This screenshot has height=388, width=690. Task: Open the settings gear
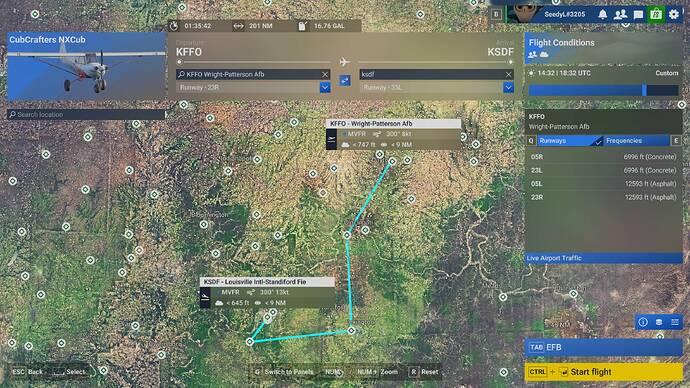pos(674,15)
